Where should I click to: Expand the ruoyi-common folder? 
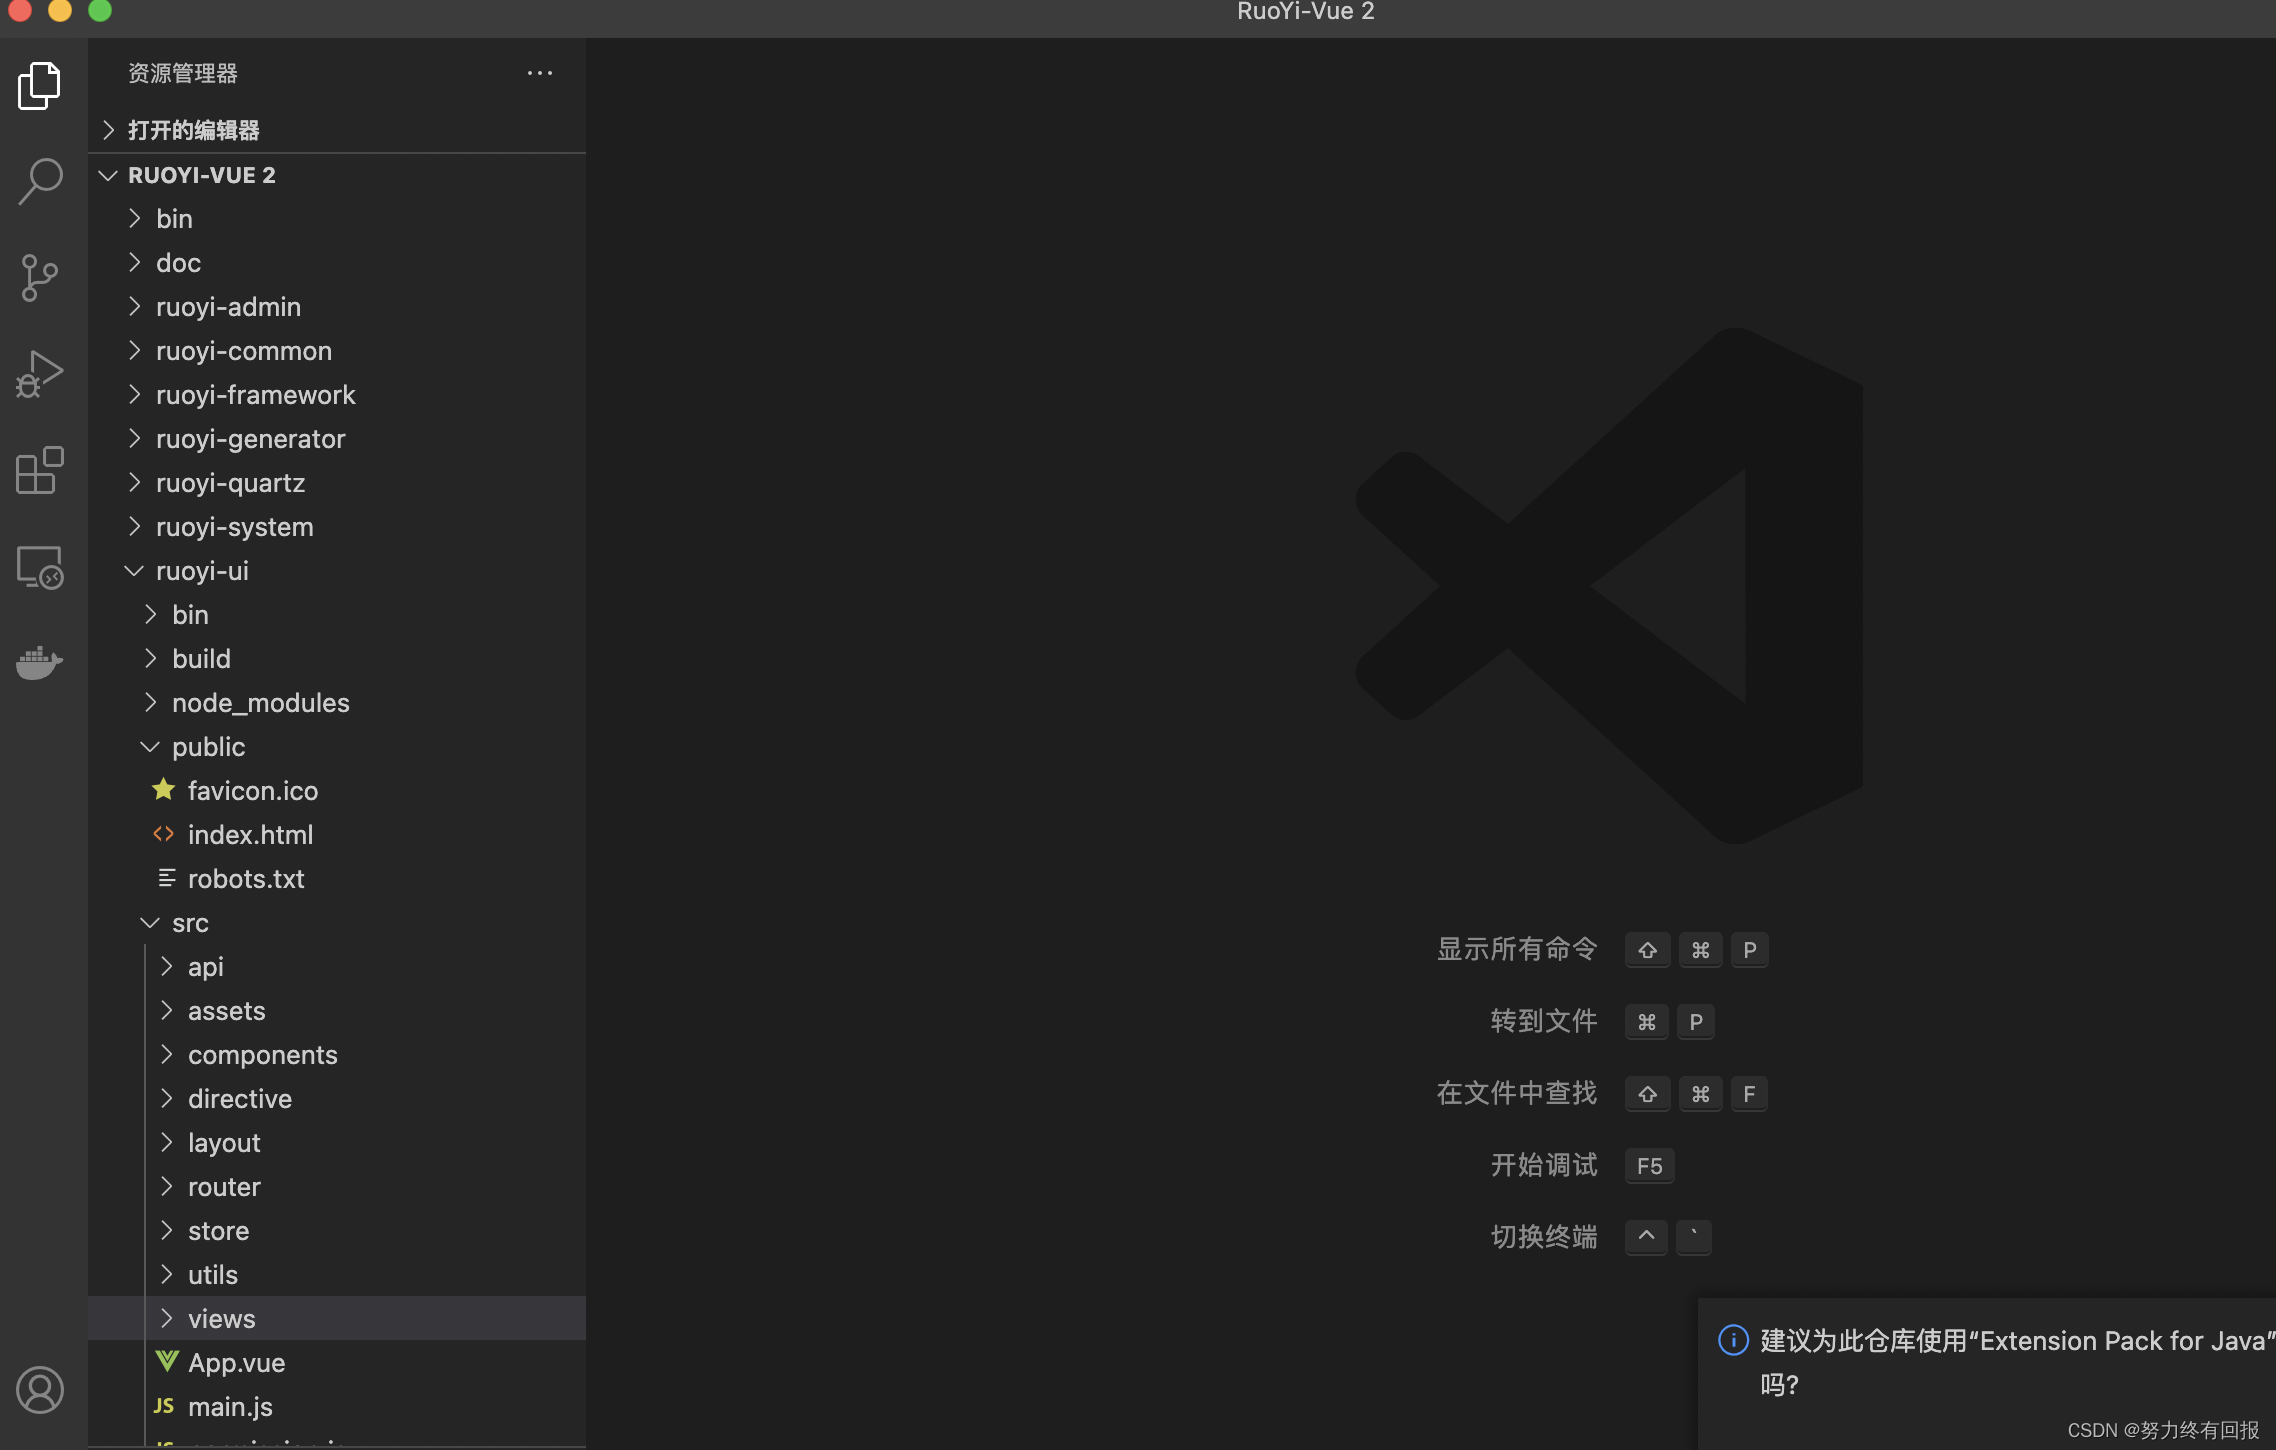[x=337, y=351]
